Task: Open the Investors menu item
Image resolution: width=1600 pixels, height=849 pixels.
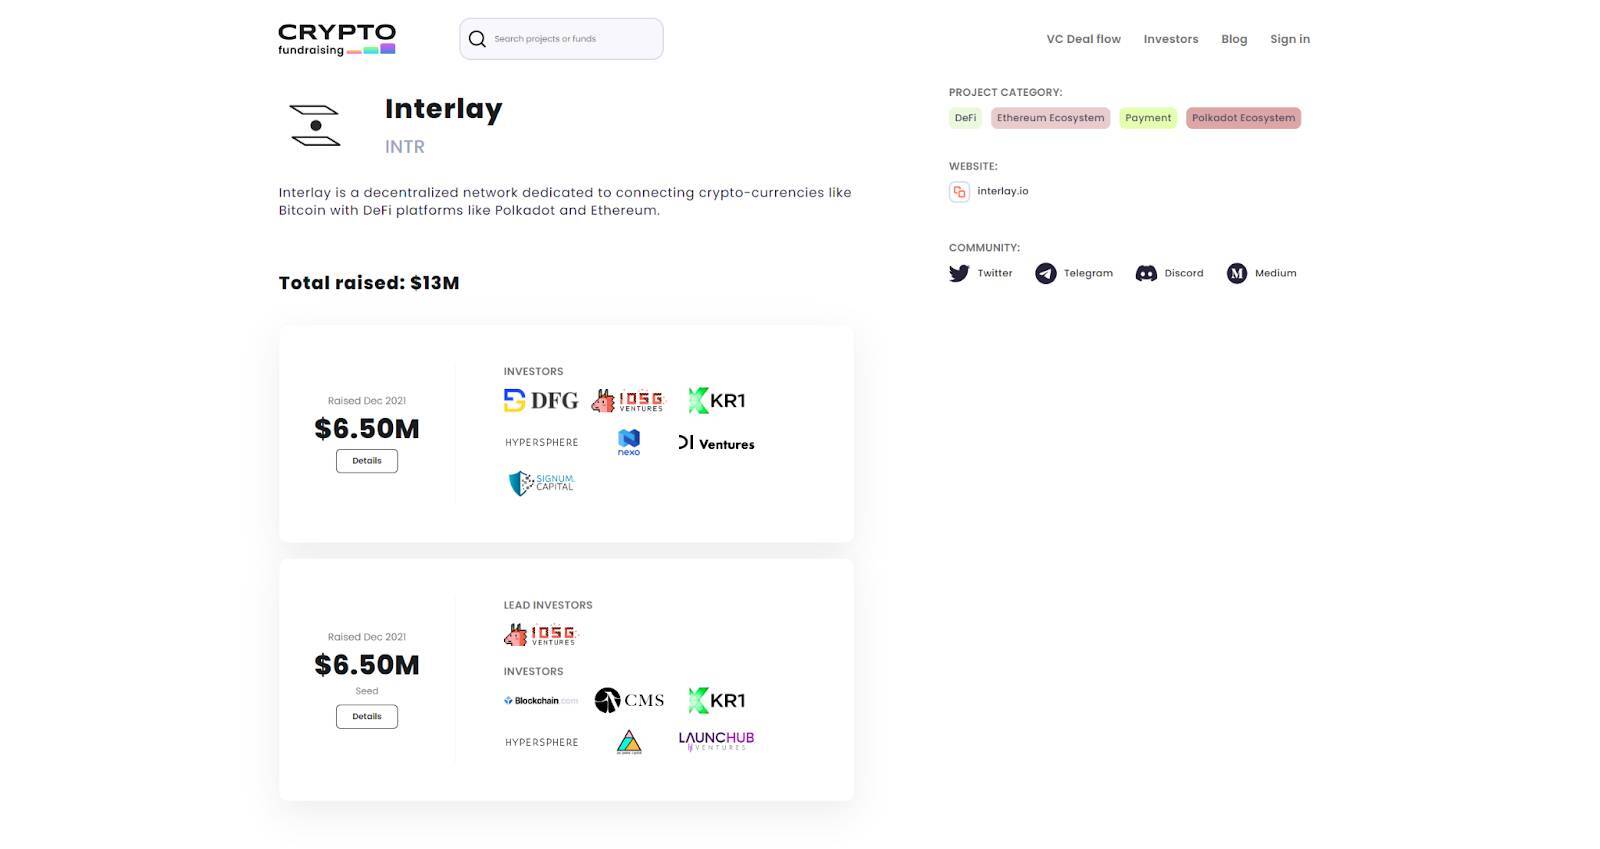Action: (x=1170, y=39)
